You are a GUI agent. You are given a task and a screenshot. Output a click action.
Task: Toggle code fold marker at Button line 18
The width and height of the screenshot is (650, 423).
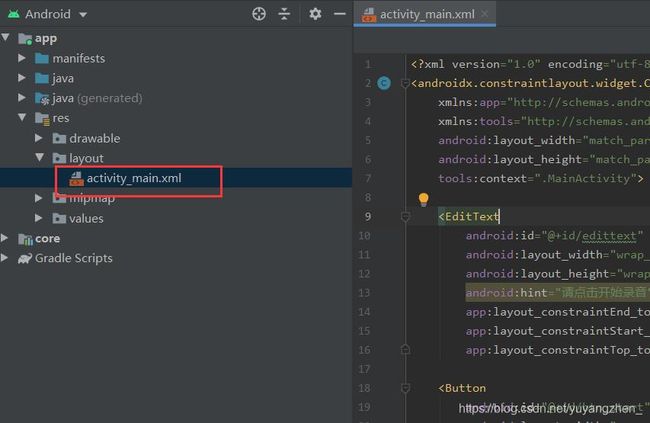point(405,388)
